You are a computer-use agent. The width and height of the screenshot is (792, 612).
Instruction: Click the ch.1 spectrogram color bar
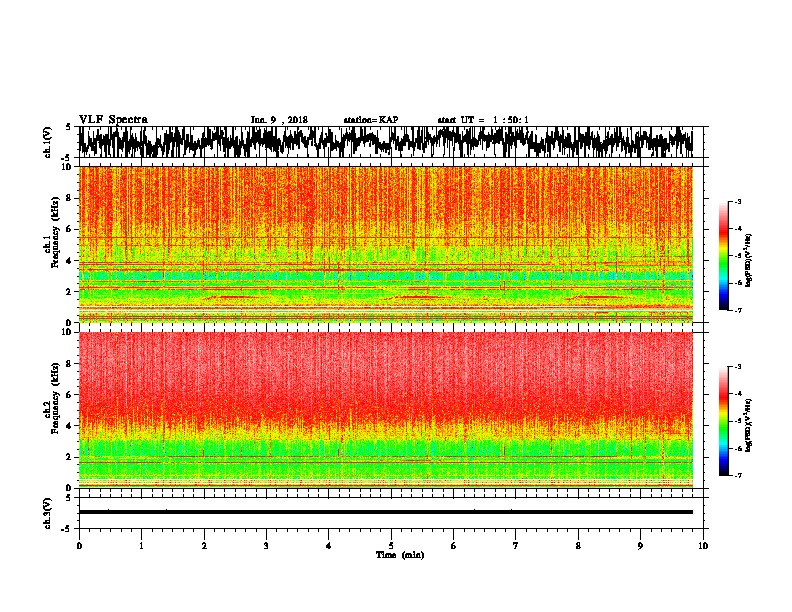724,256
